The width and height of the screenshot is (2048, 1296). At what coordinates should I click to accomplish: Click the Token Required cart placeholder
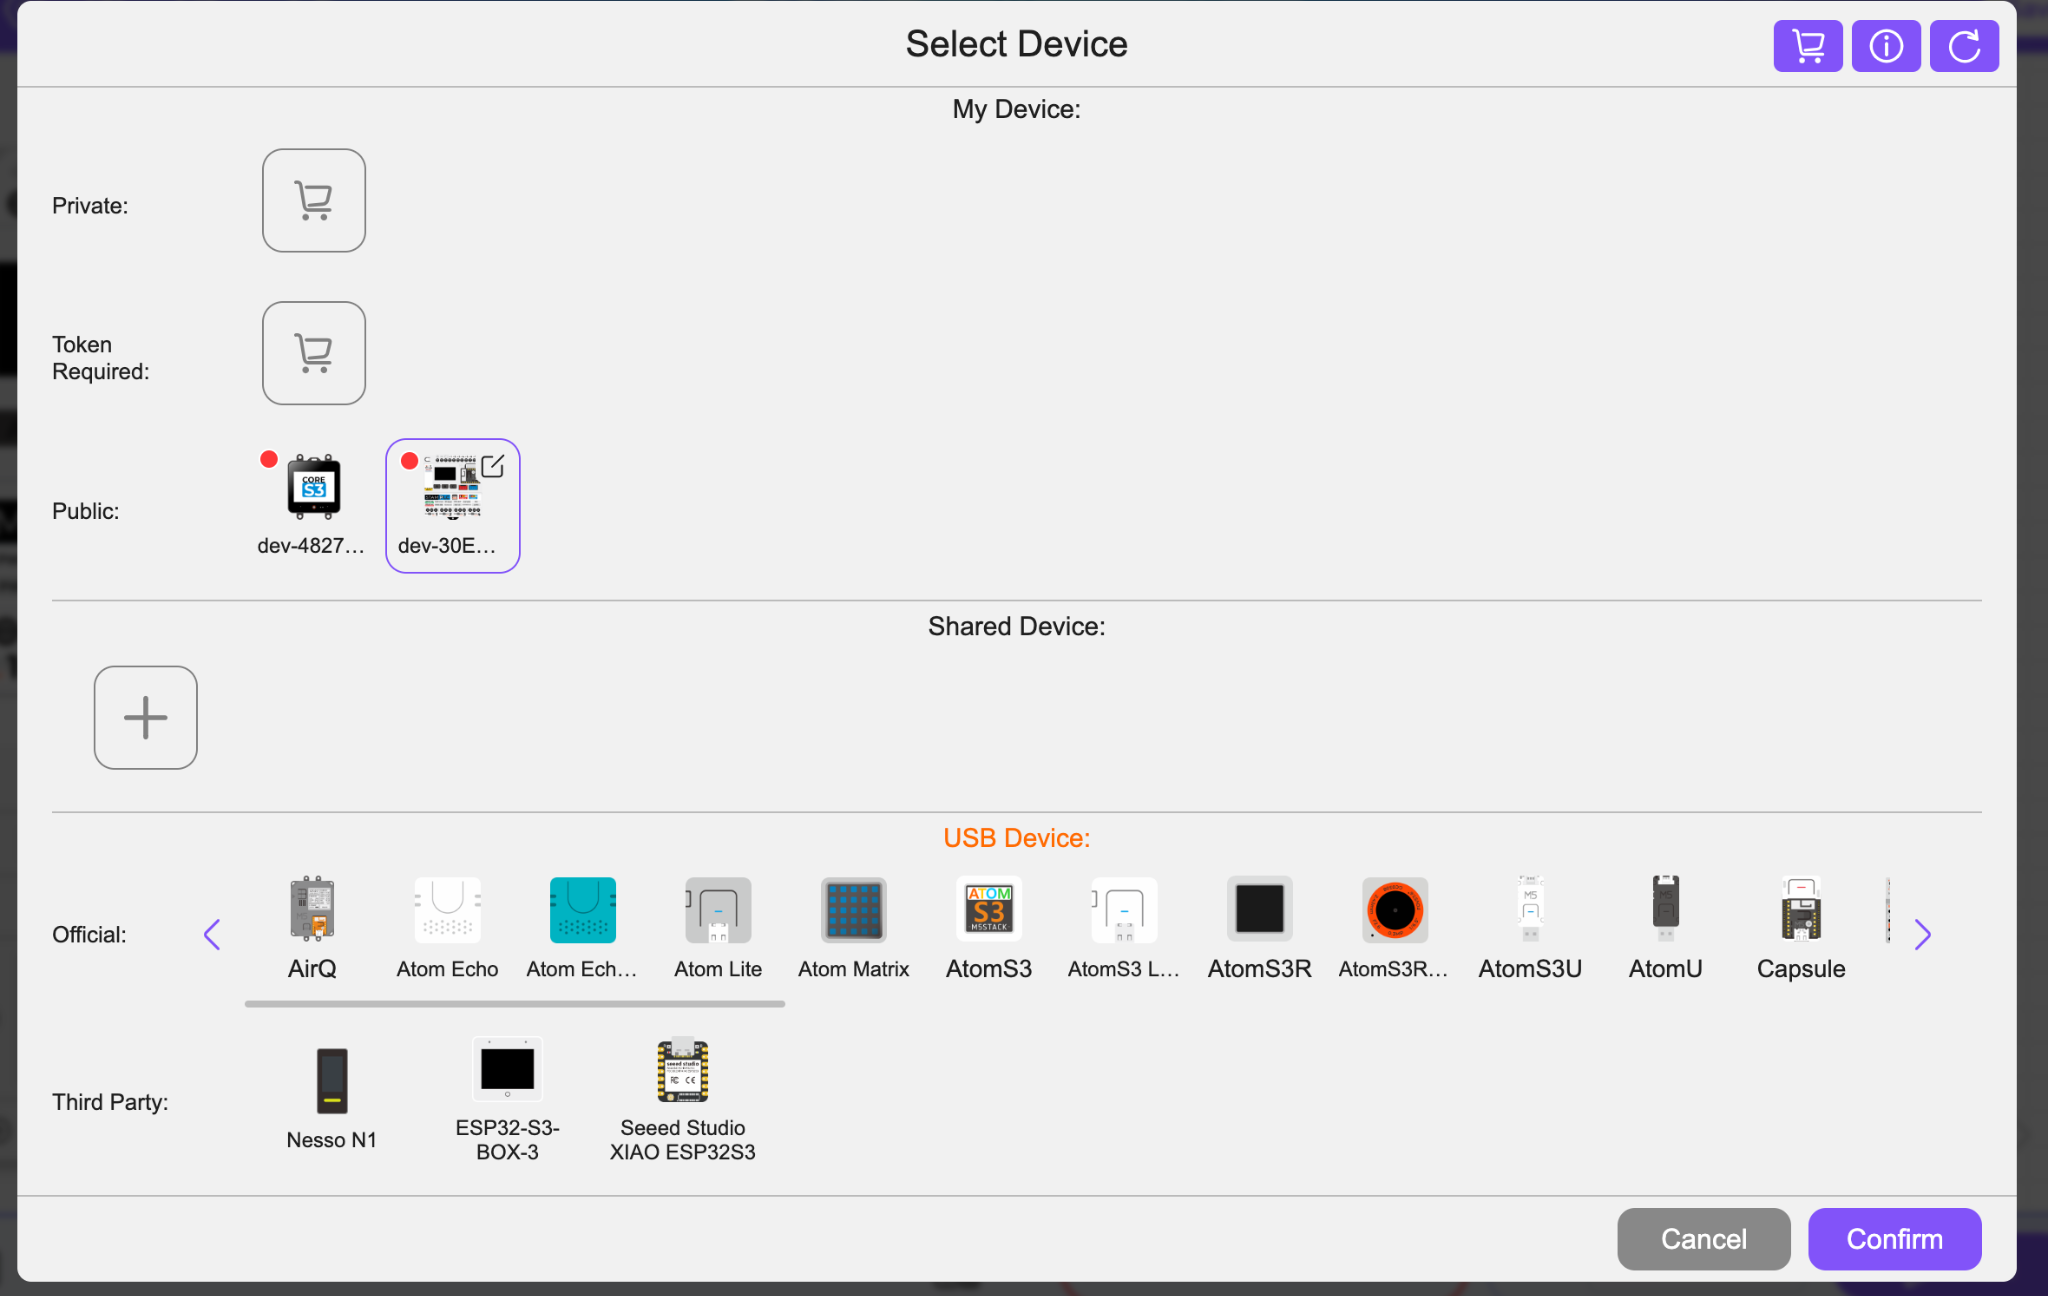coord(314,353)
